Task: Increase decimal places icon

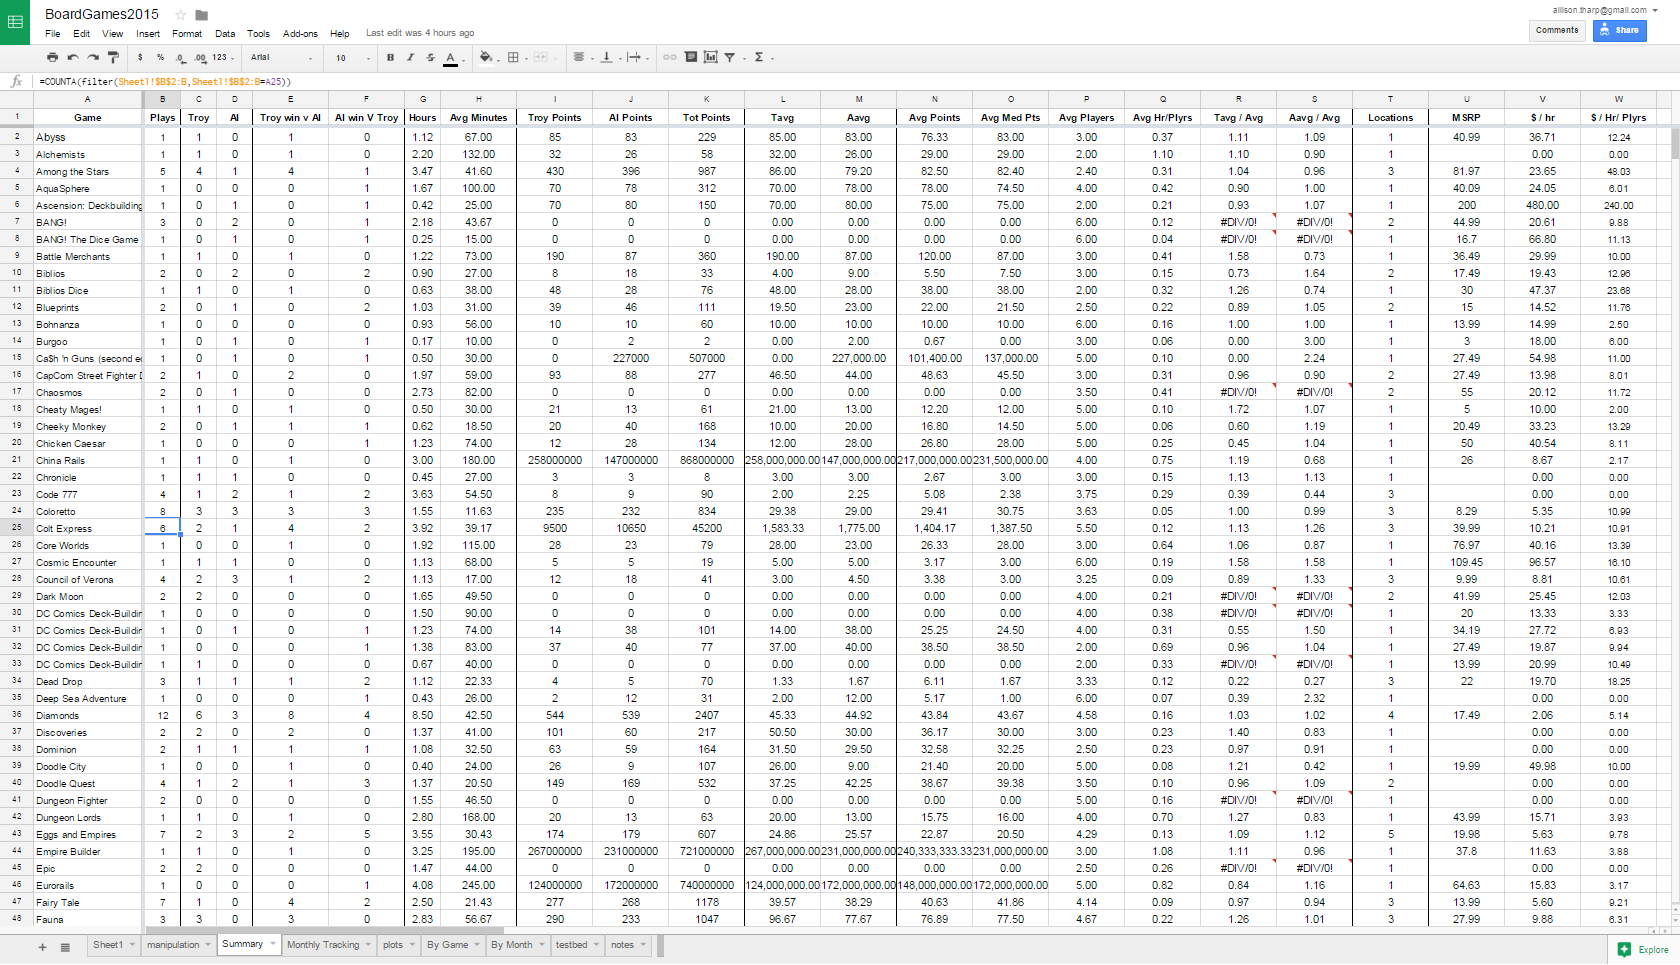Action: pyautogui.click(x=200, y=57)
